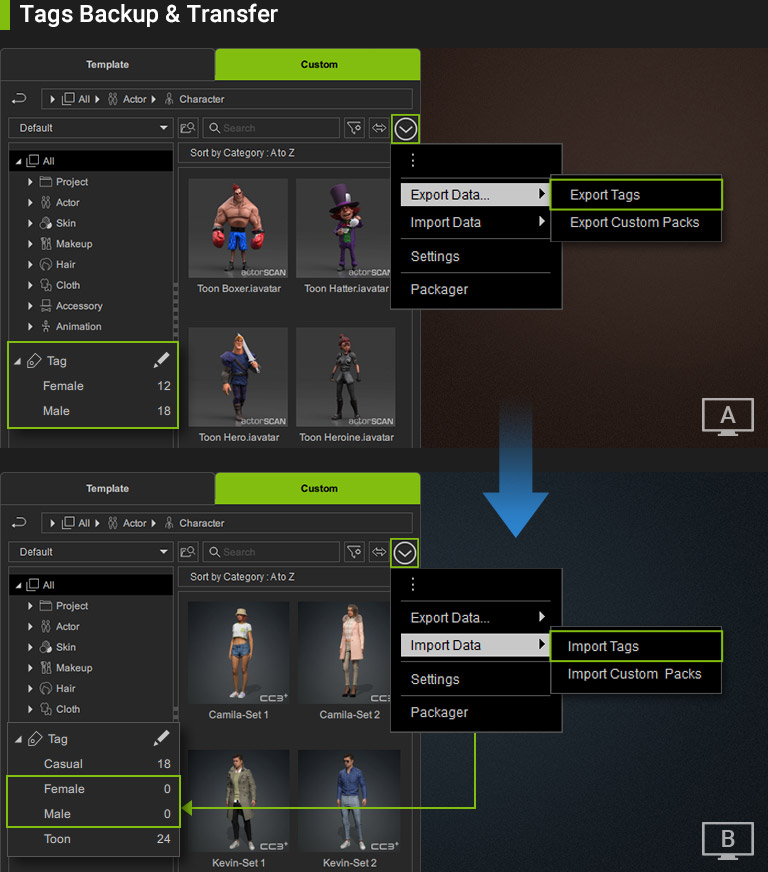Switch to the Template tab in panel A
This screenshot has height=872, width=768.
[107, 65]
